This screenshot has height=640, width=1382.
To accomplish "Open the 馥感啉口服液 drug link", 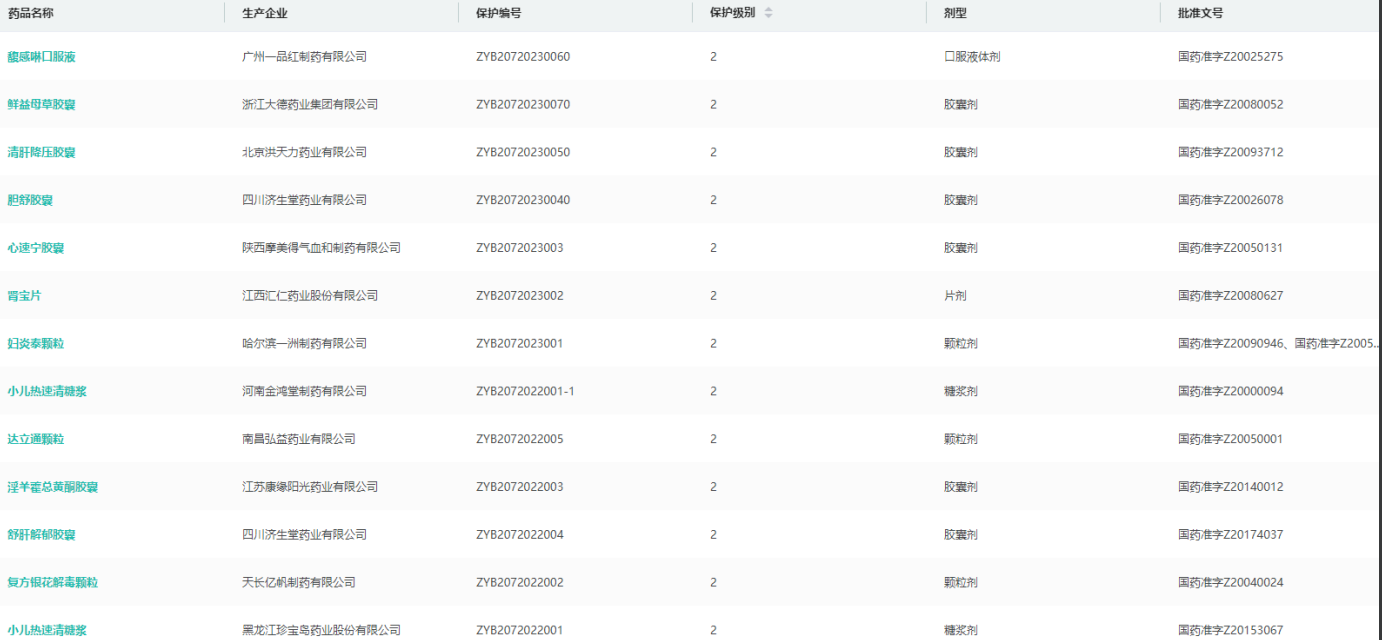I will coord(41,57).
